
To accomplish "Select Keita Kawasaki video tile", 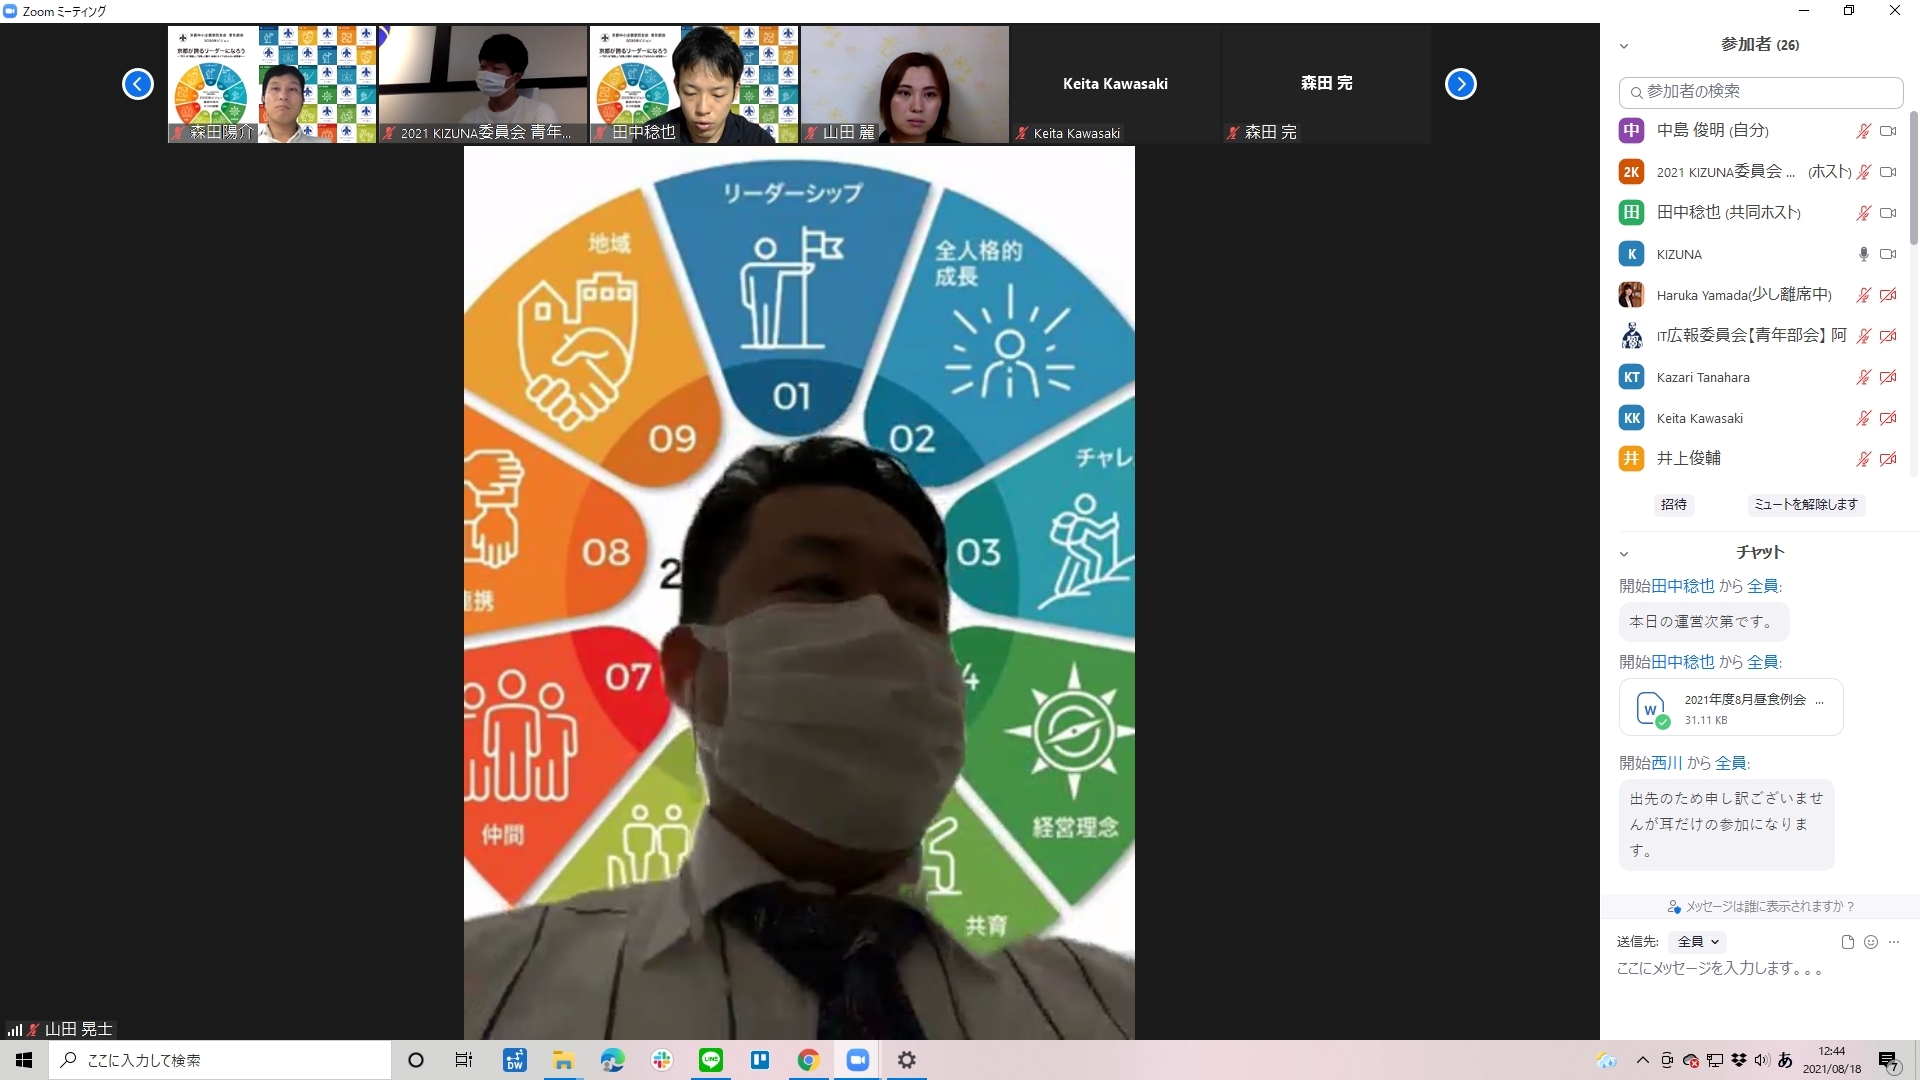I will [1116, 84].
